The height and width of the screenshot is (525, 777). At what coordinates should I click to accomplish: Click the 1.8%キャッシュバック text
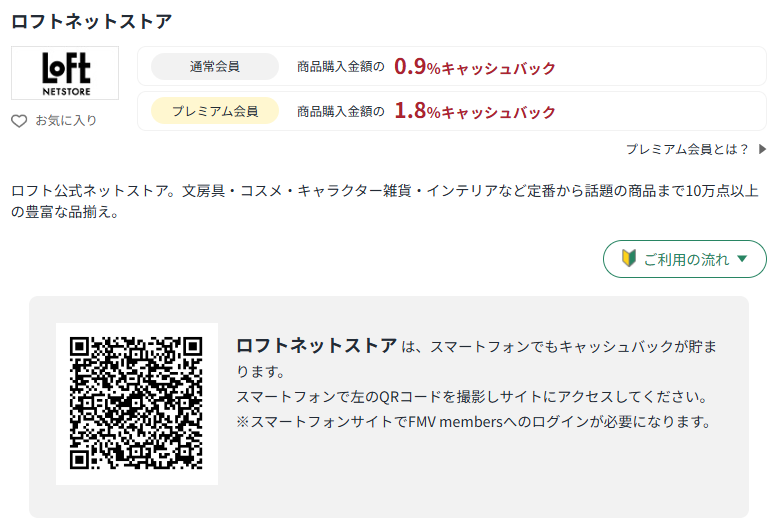point(475,111)
